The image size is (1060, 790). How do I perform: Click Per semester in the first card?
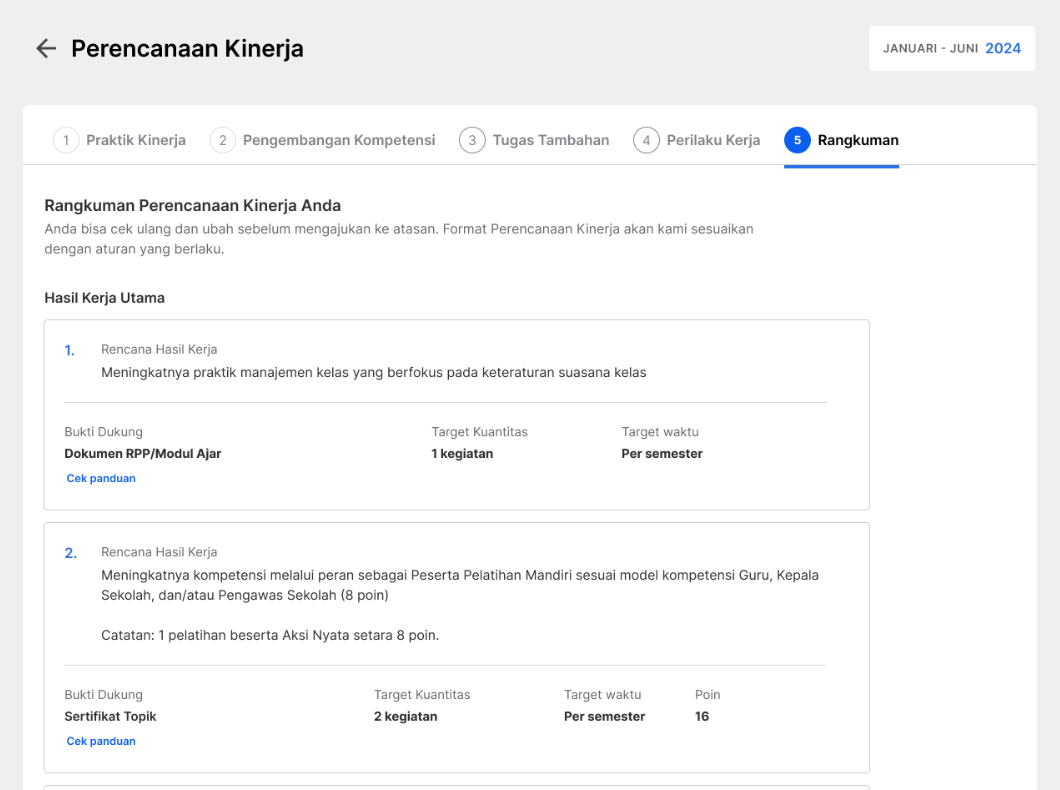pos(662,453)
